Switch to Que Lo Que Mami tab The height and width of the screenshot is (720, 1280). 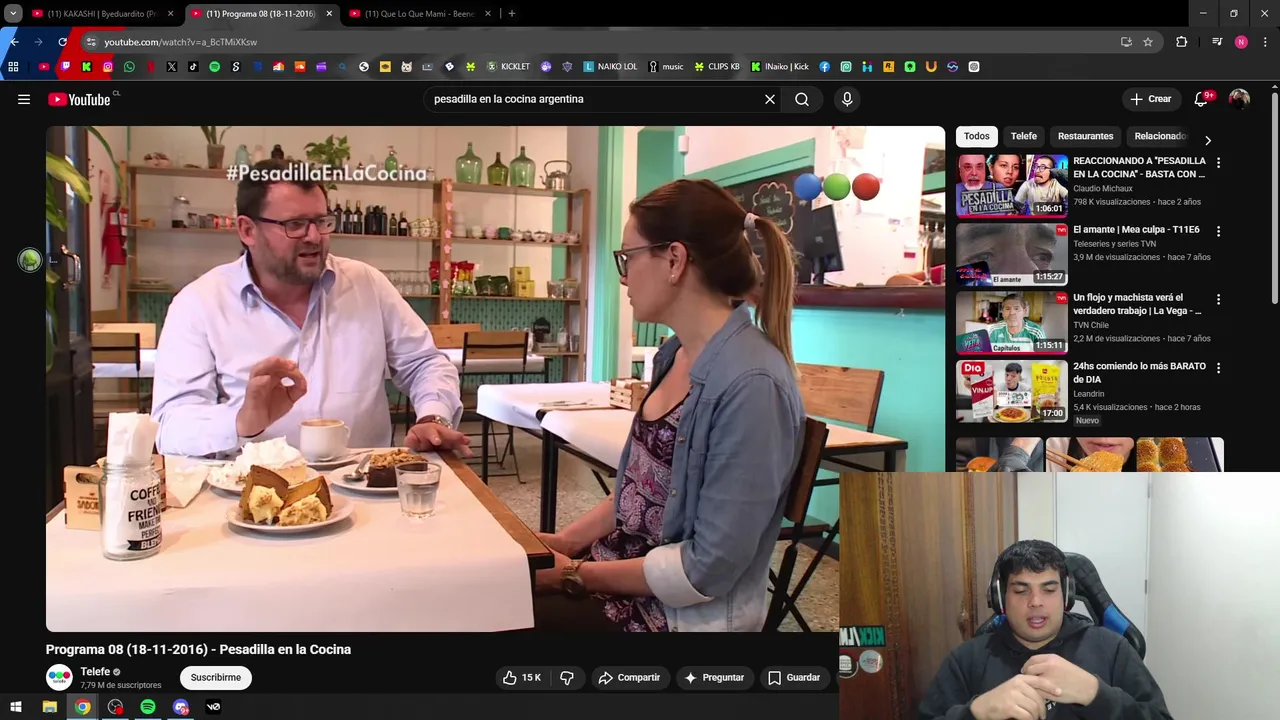coord(420,14)
